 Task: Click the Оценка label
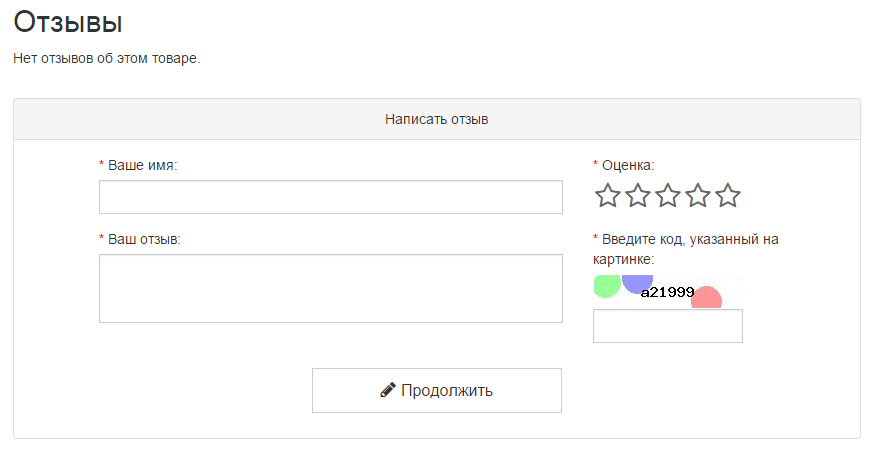coord(628,165)
